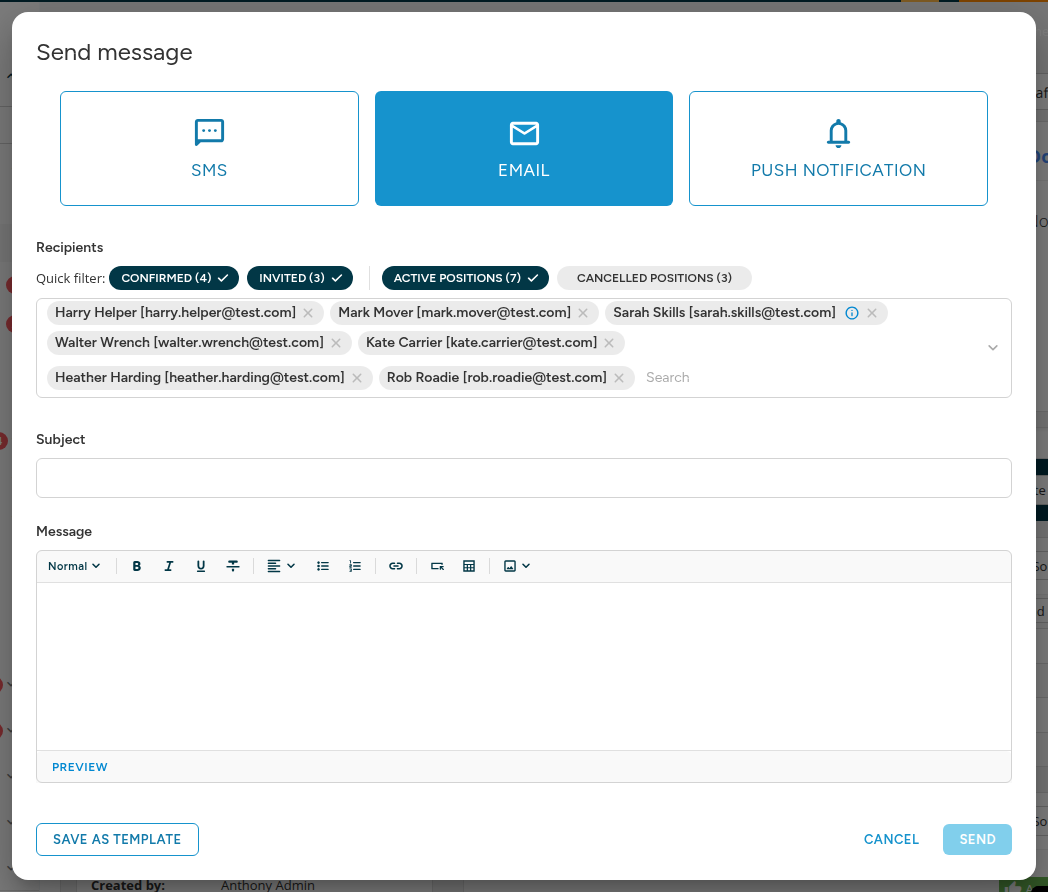This screenshot has height=892, width=1048.
Task: Click the insert button icon in toolbar
Action: pyautogui.click(x=437, y=566)
